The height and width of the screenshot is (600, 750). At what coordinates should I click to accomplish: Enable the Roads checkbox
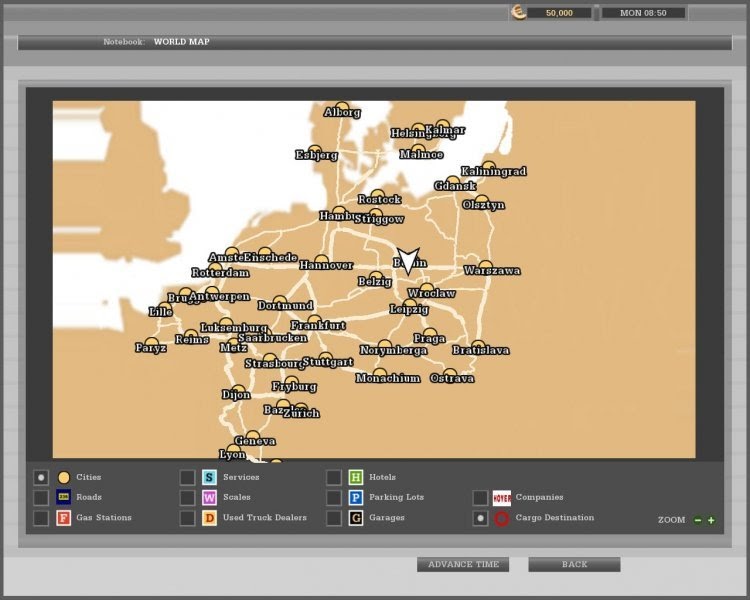click(41, 497)
